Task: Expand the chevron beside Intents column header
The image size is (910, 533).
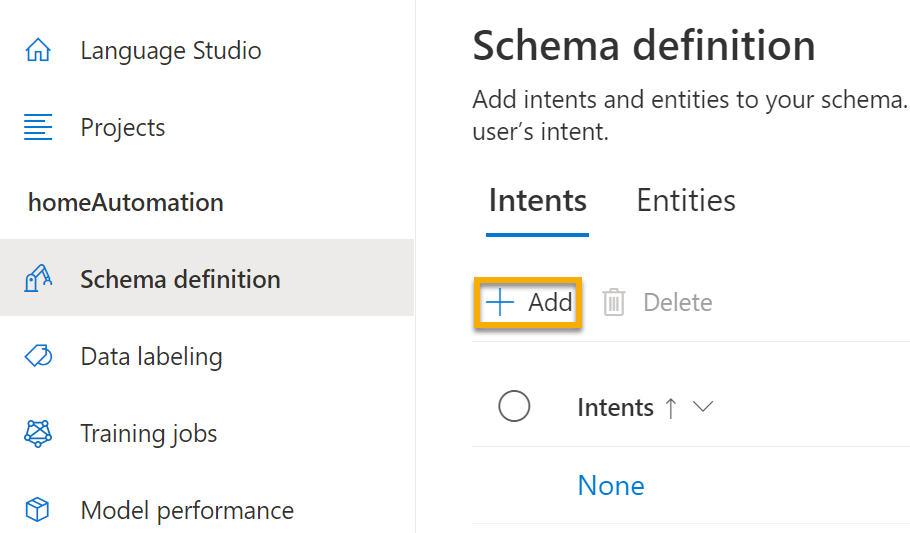Action: coord(703,407)
